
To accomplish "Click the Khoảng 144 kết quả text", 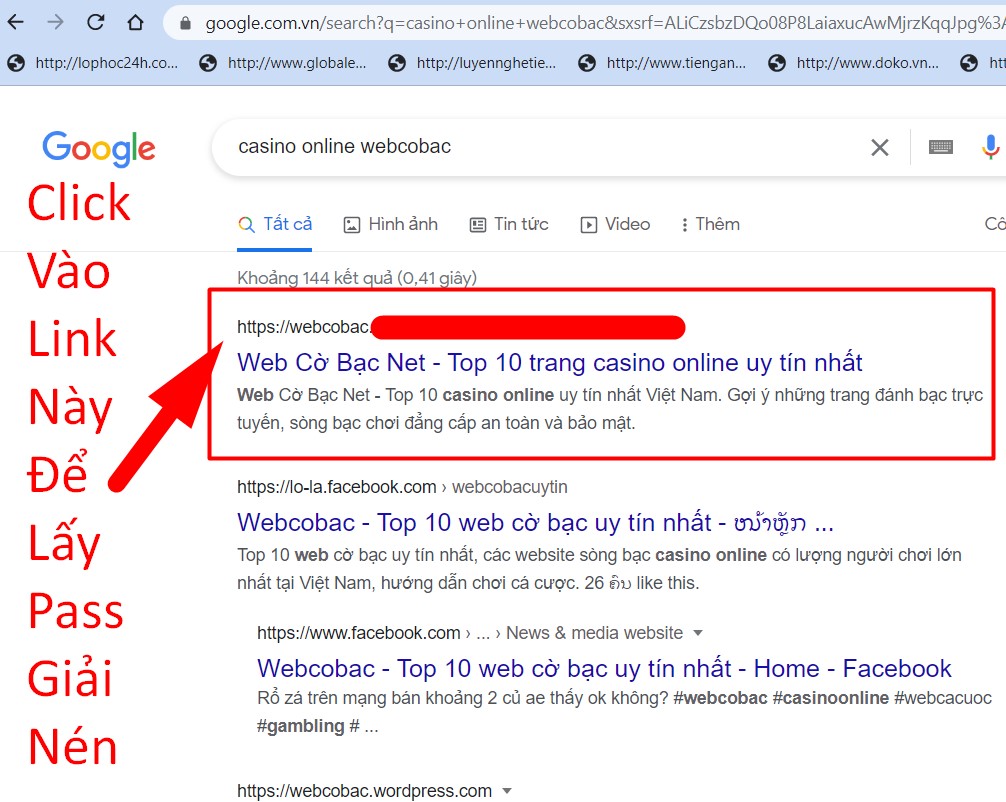I will coord(357,278).
